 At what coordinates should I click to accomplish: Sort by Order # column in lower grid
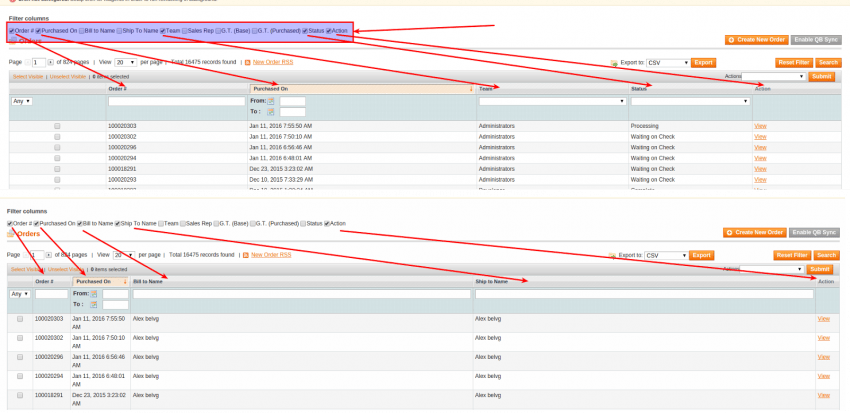coord(44,282)
